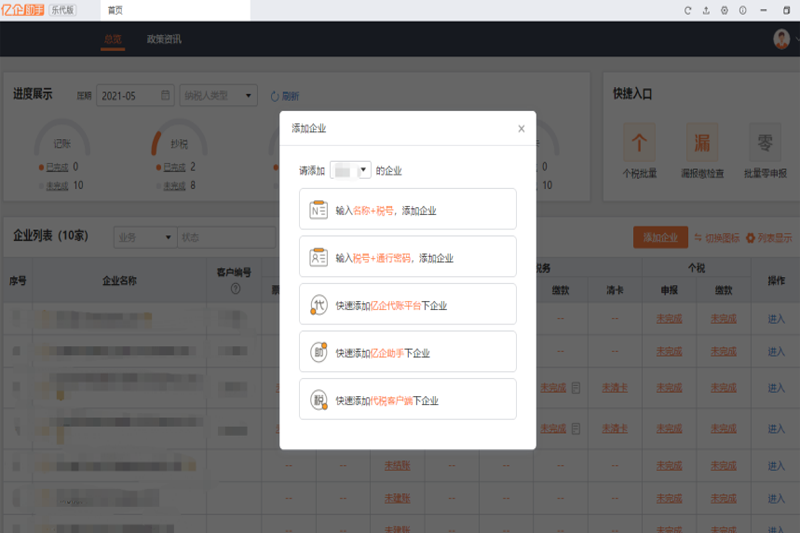Image resolution: width=800 pixels, height=533 pixels.
Task: Click 未清卡 in the third company row
Action: (x=615, y=388)
